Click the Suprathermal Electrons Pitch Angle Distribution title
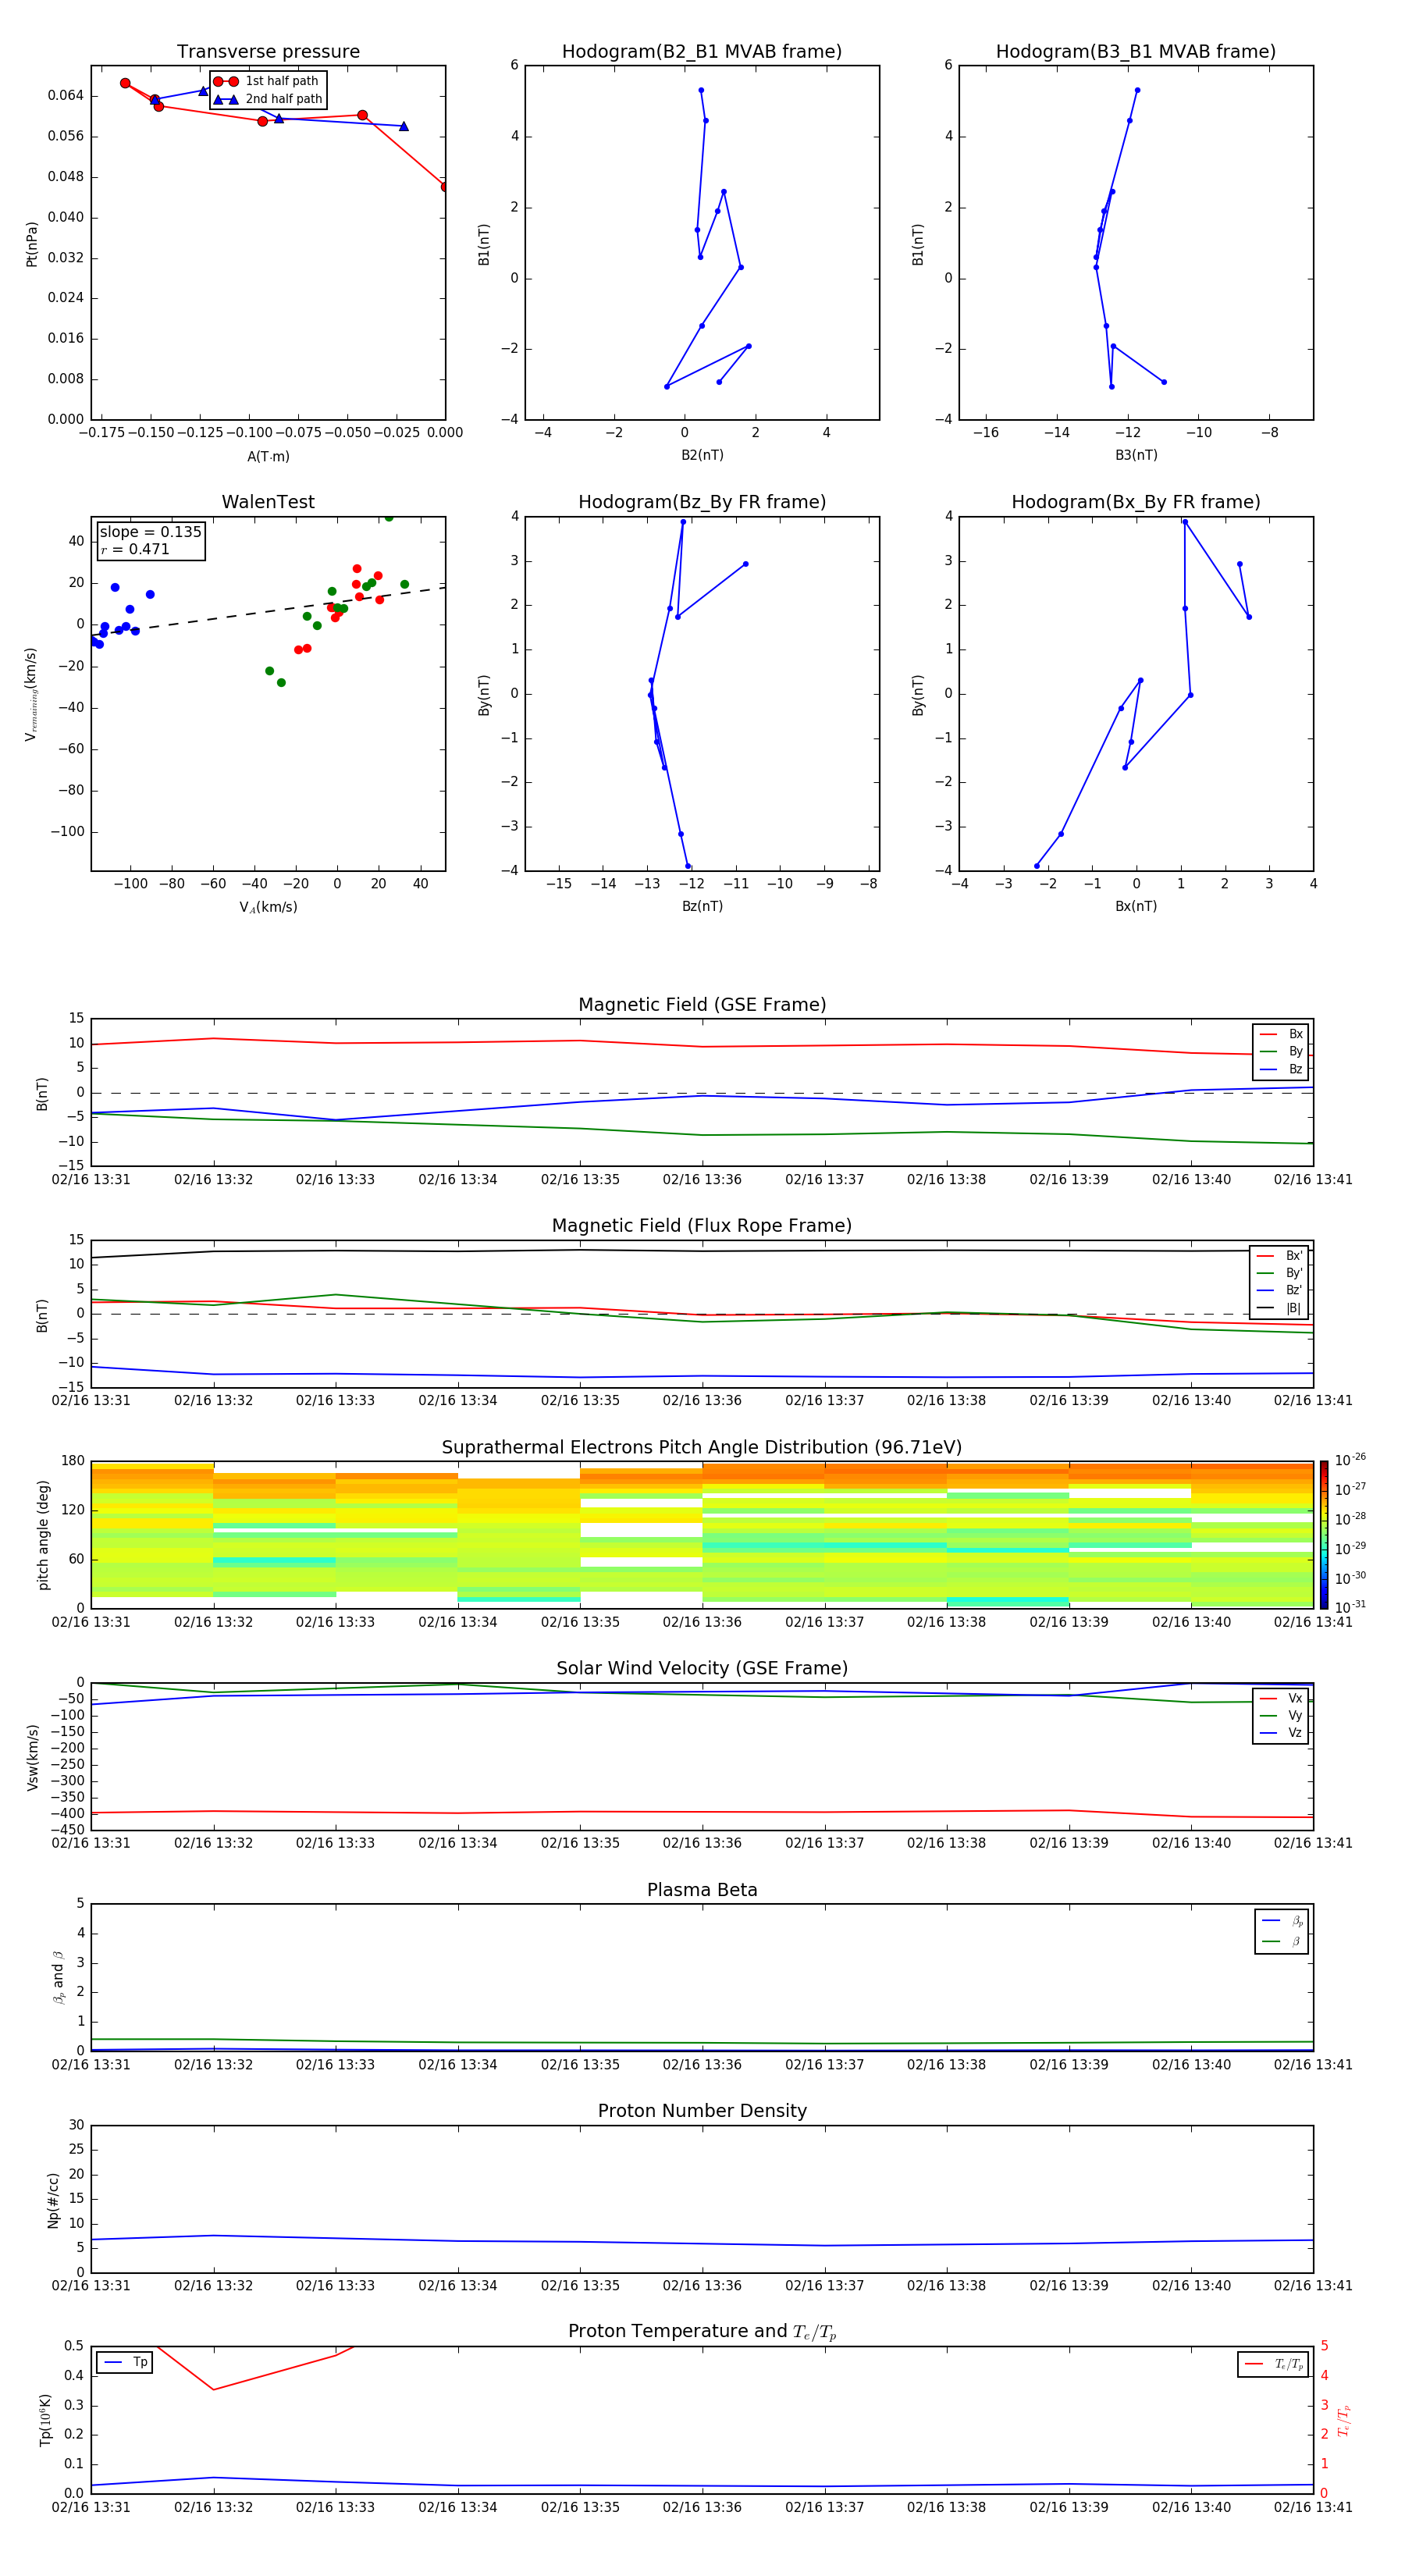 click(x=702, y=1447)
